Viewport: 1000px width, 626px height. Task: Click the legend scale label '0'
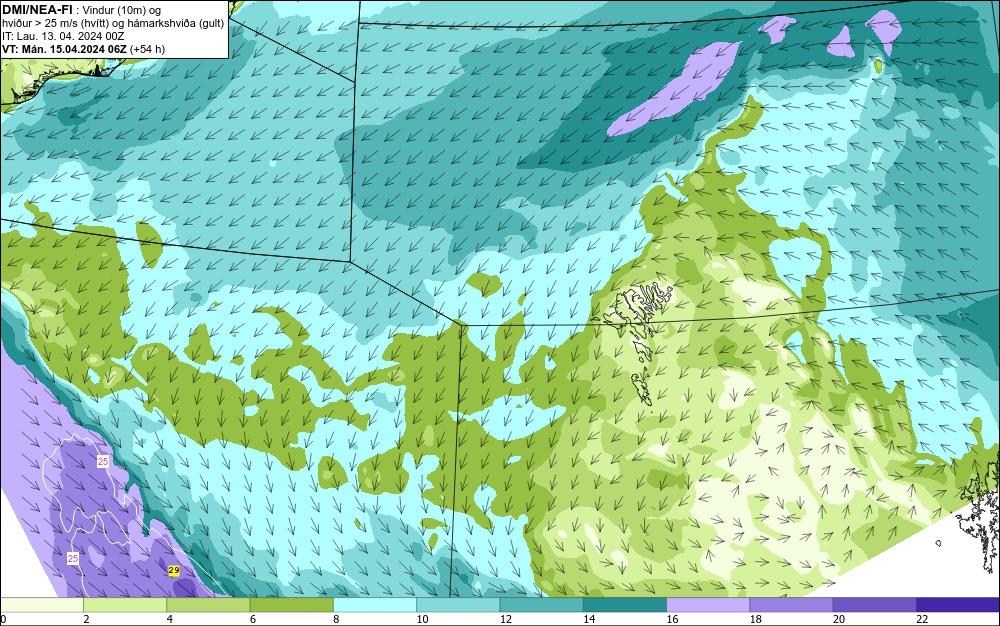[x=3, y=619]
